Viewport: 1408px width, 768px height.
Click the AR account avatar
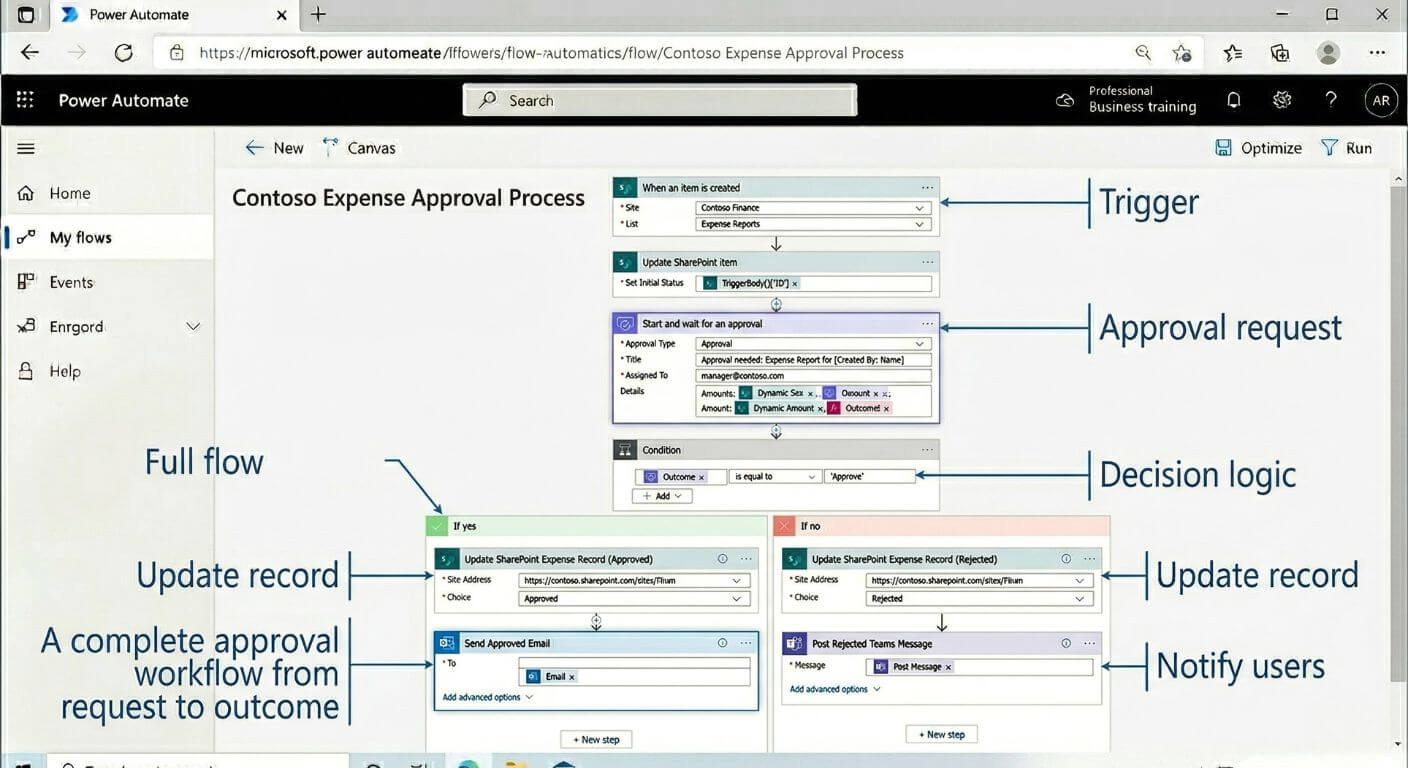1381,100
